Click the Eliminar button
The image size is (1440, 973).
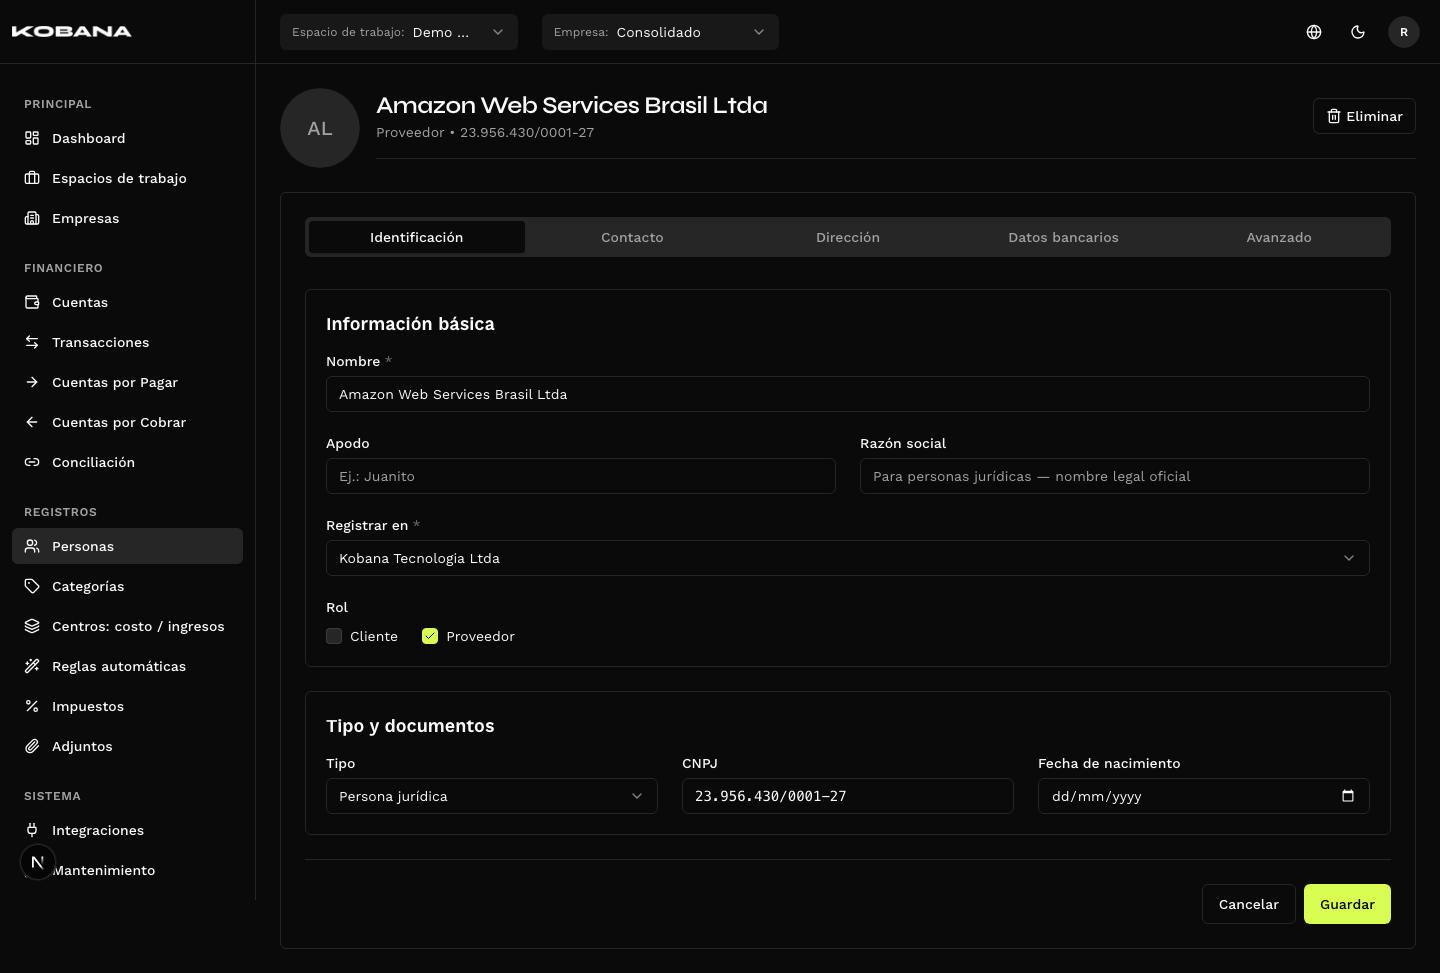[1364, 116]
